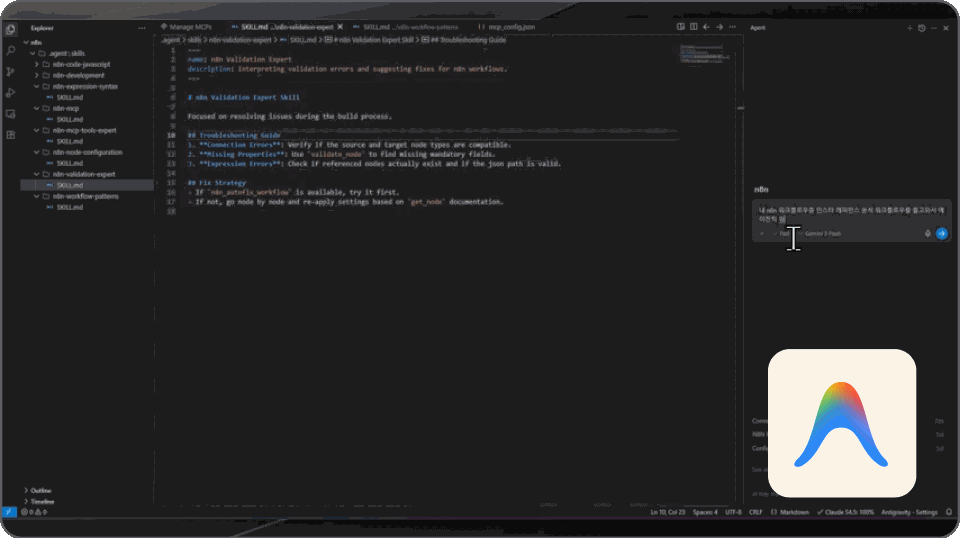
Task: Click the Markdown language mode entry
Action: point(790,512)
